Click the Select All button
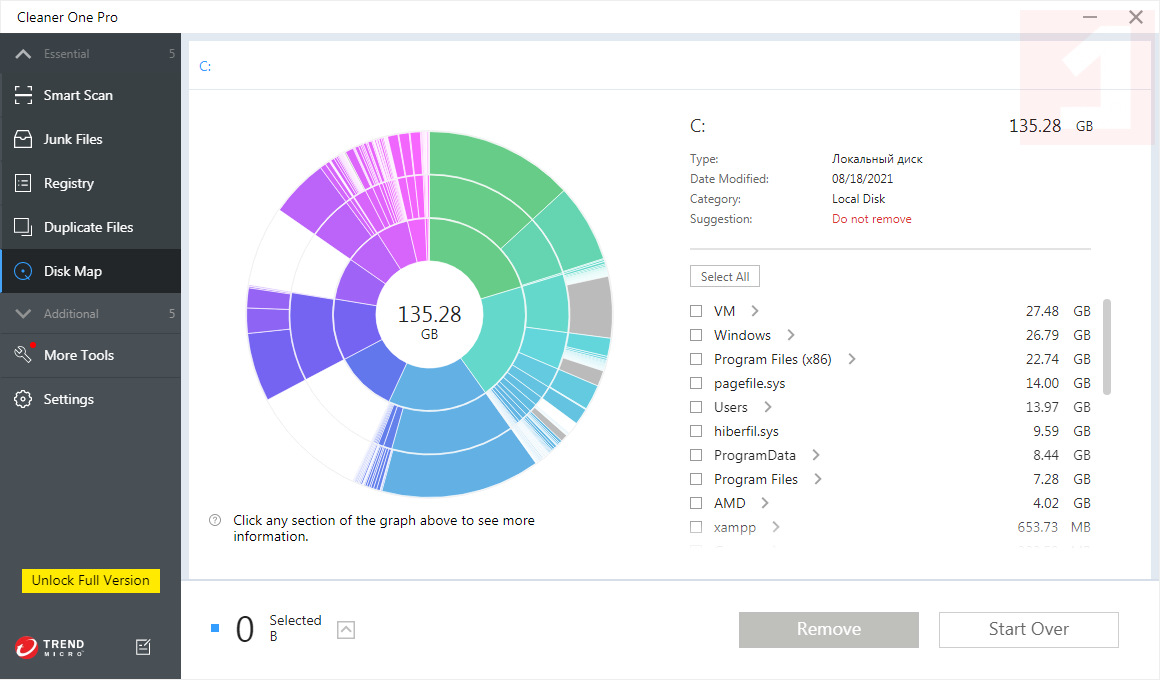Viewport: 1160px width, 680px height. 725,276
